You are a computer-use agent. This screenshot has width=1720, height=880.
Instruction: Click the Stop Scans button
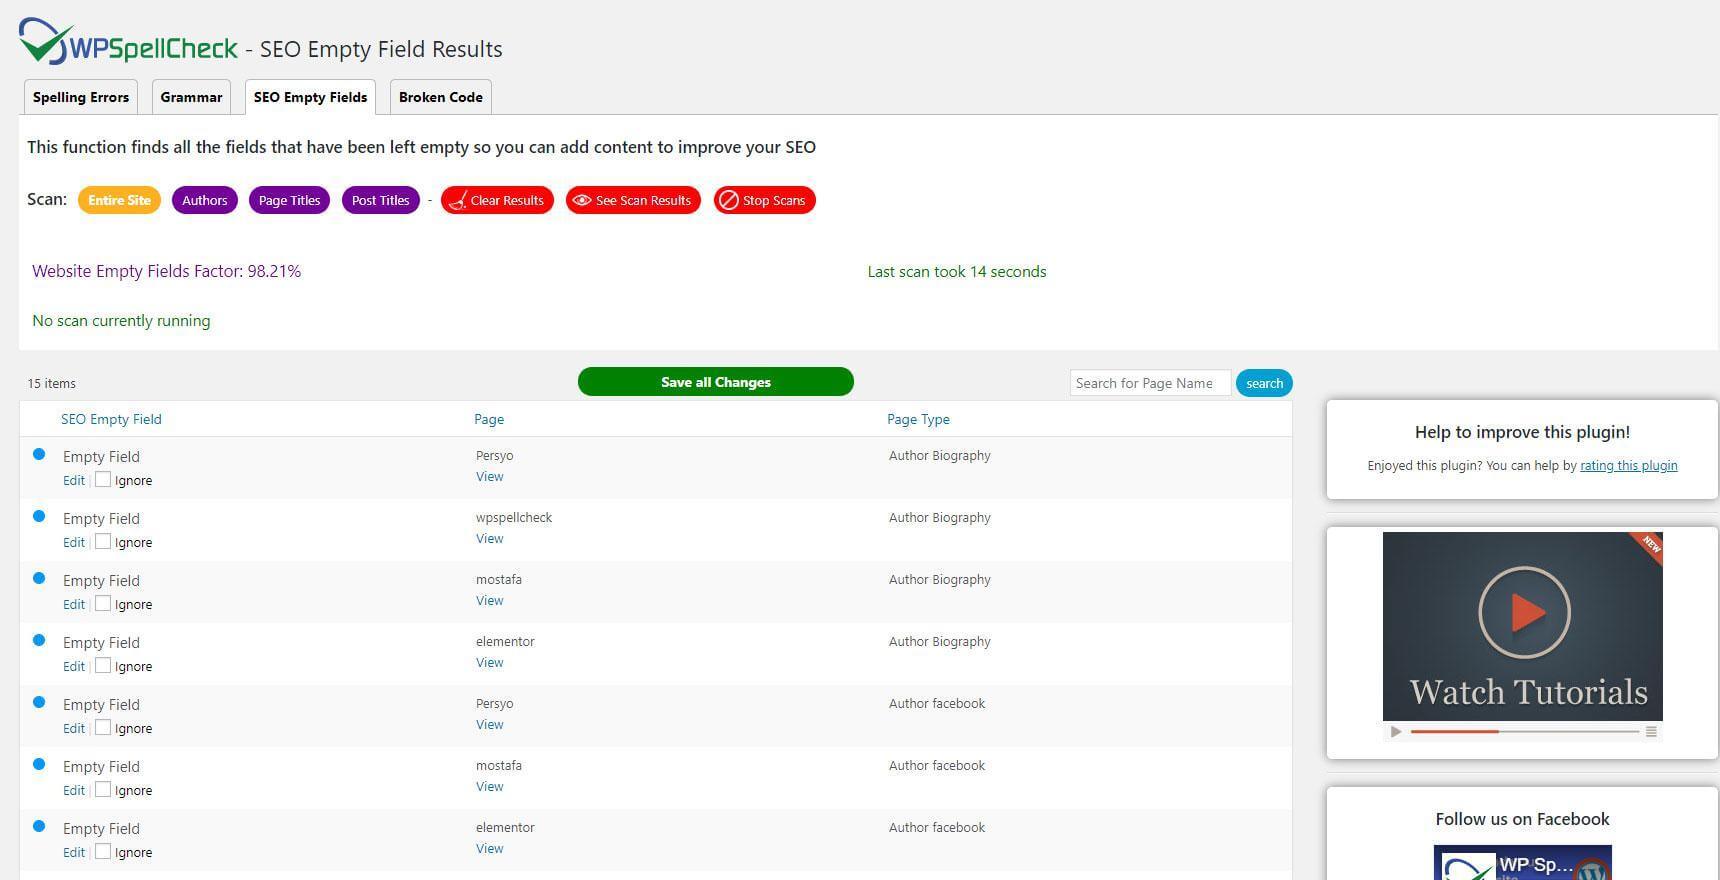point(764,200)
